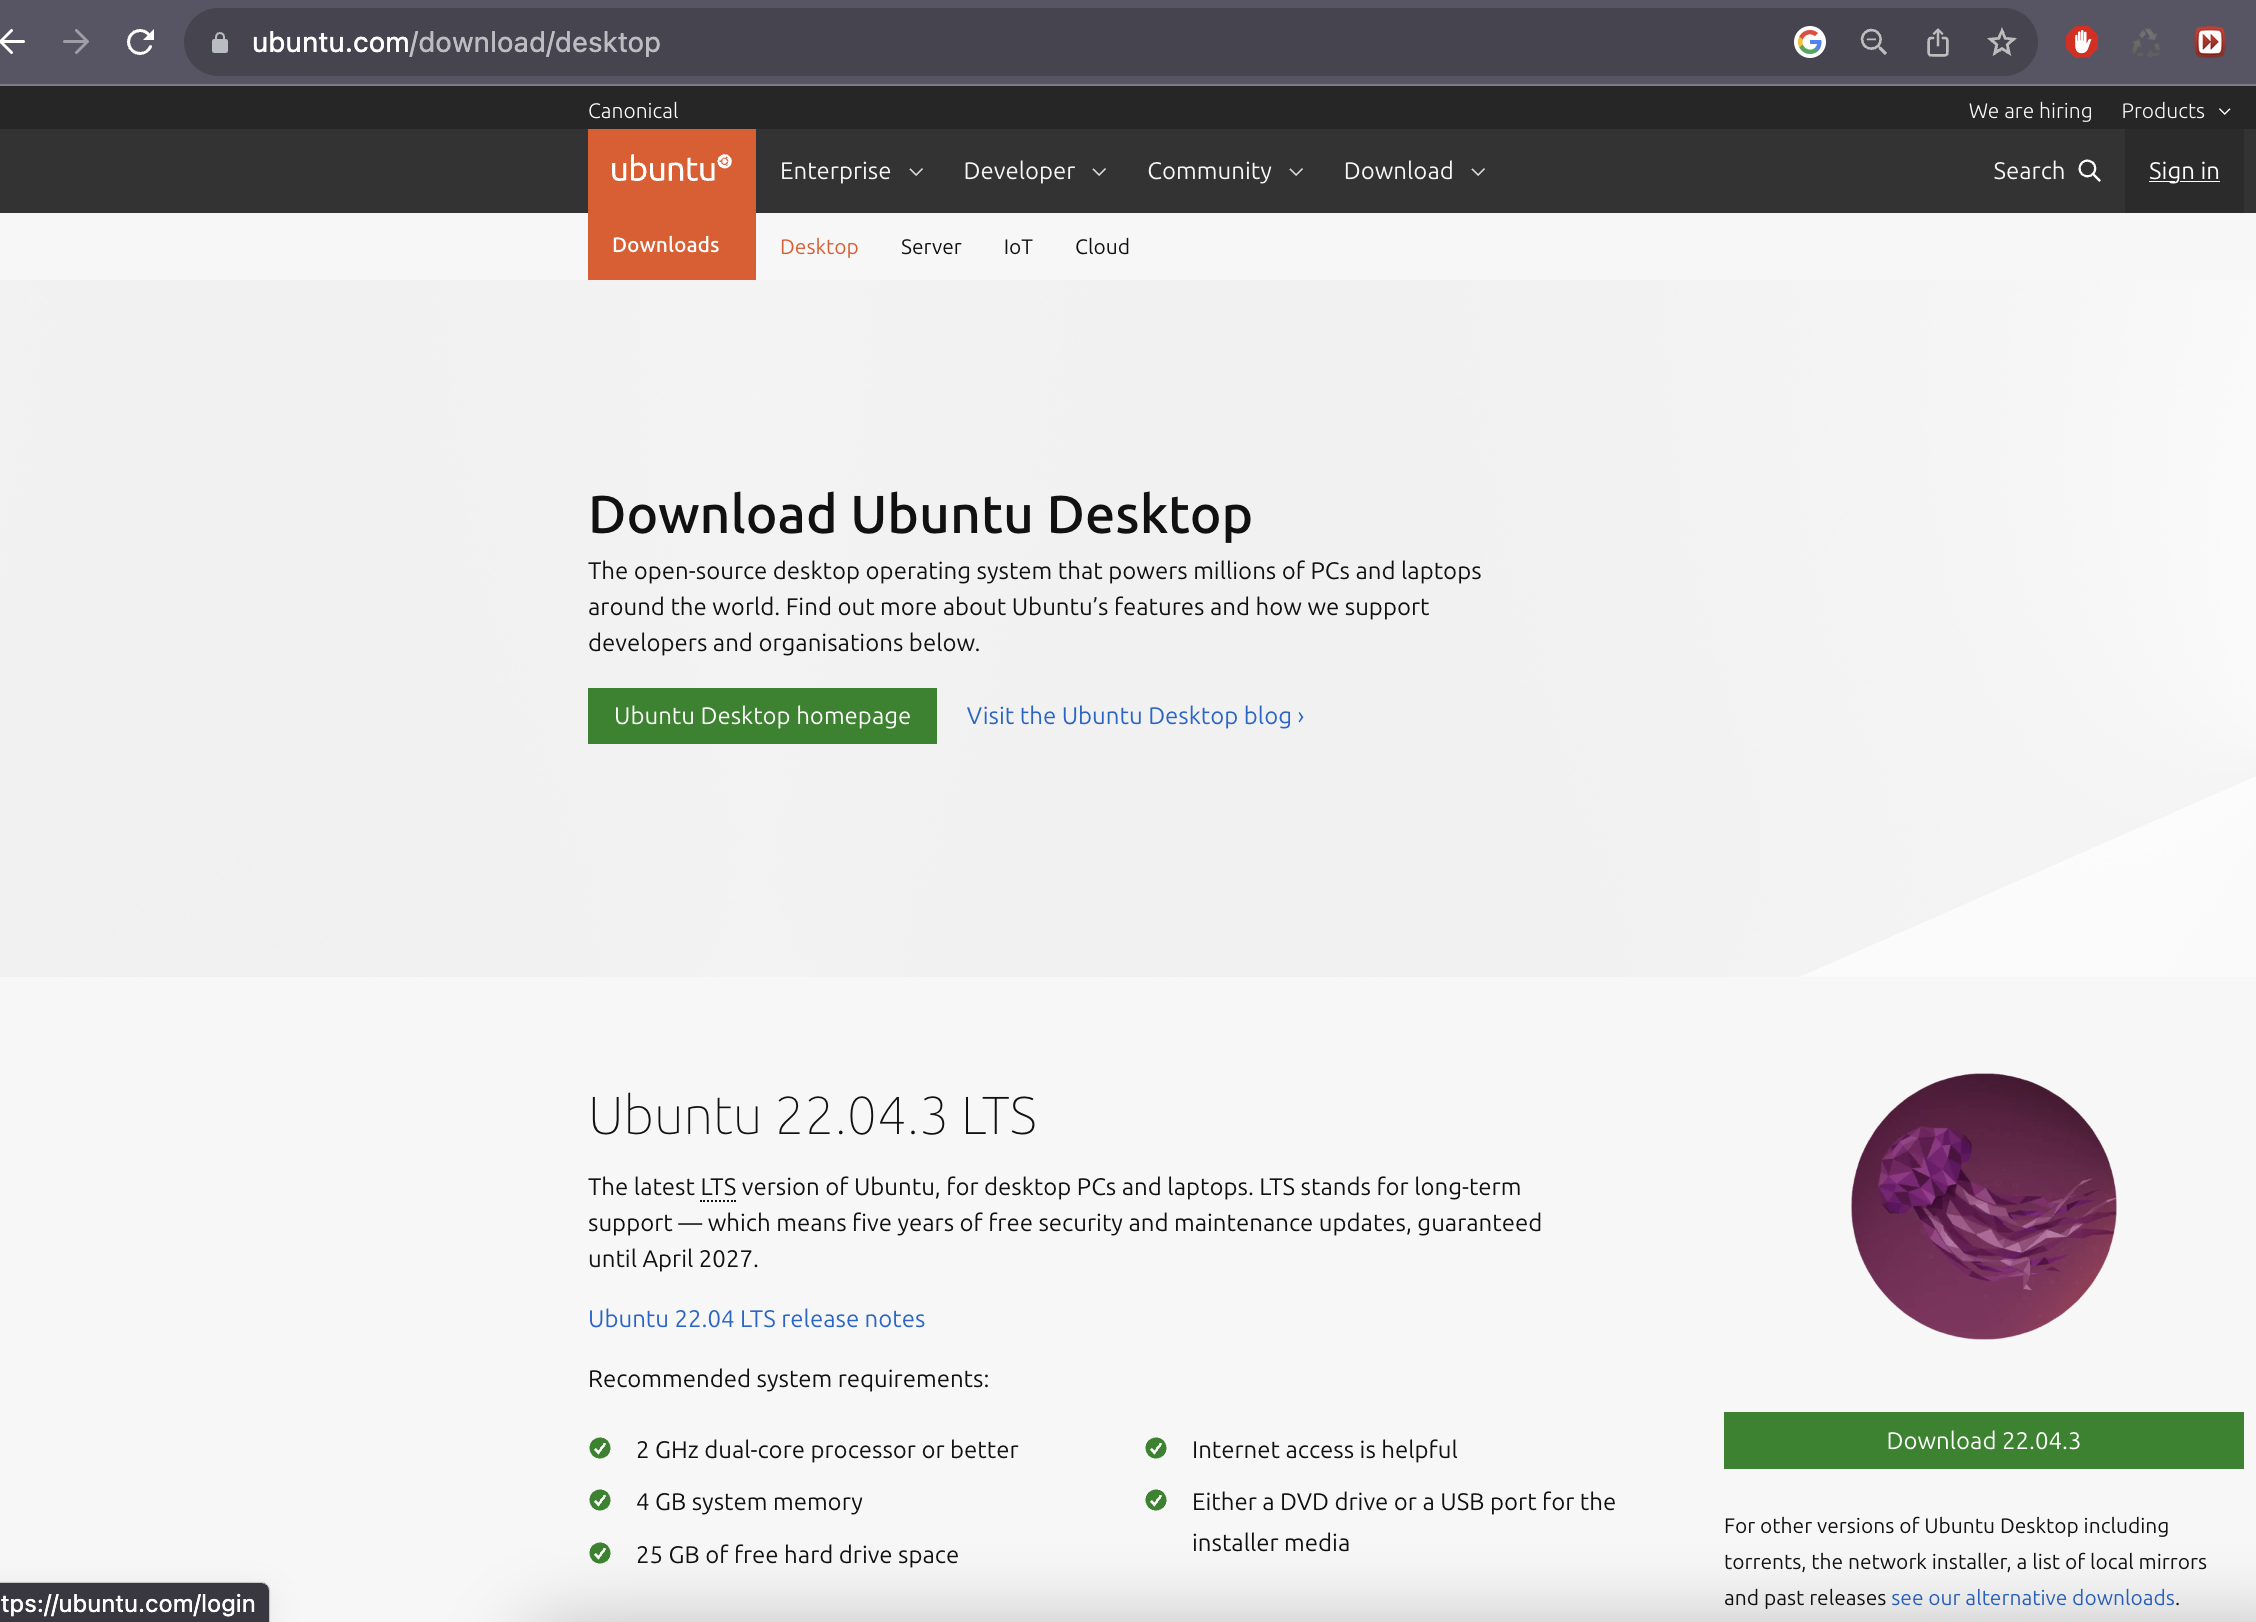Click the Jammy Jellyfish release image
The image size is (2256, 1622).
[1983, 1206]
